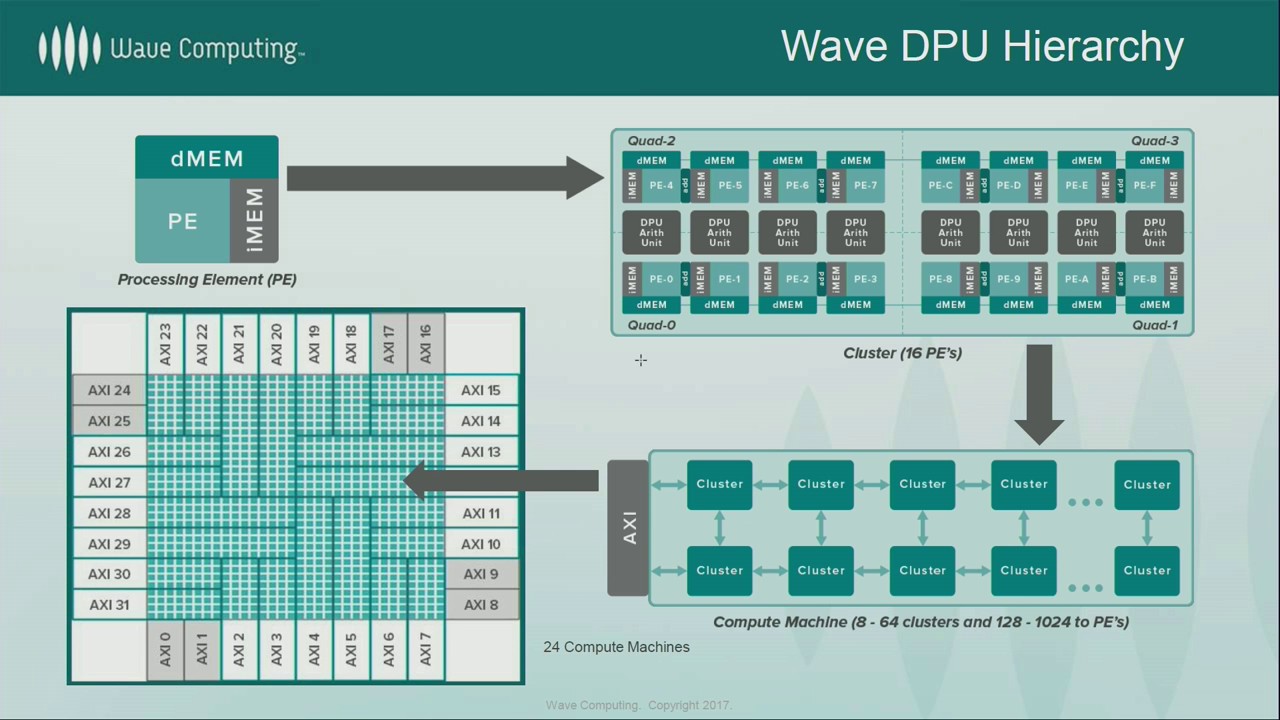Click the Quad-0 label
Viewport: 1280px width, 720px height.
click(x=651, y=325)
